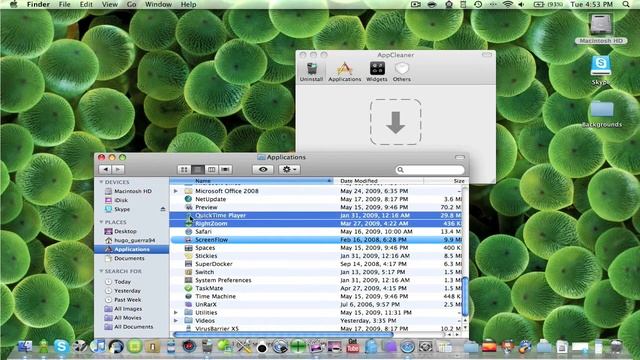The width and height of the screenshot is (640, 360).
Task: Switch Finder to column view
Action: point(211,169)
